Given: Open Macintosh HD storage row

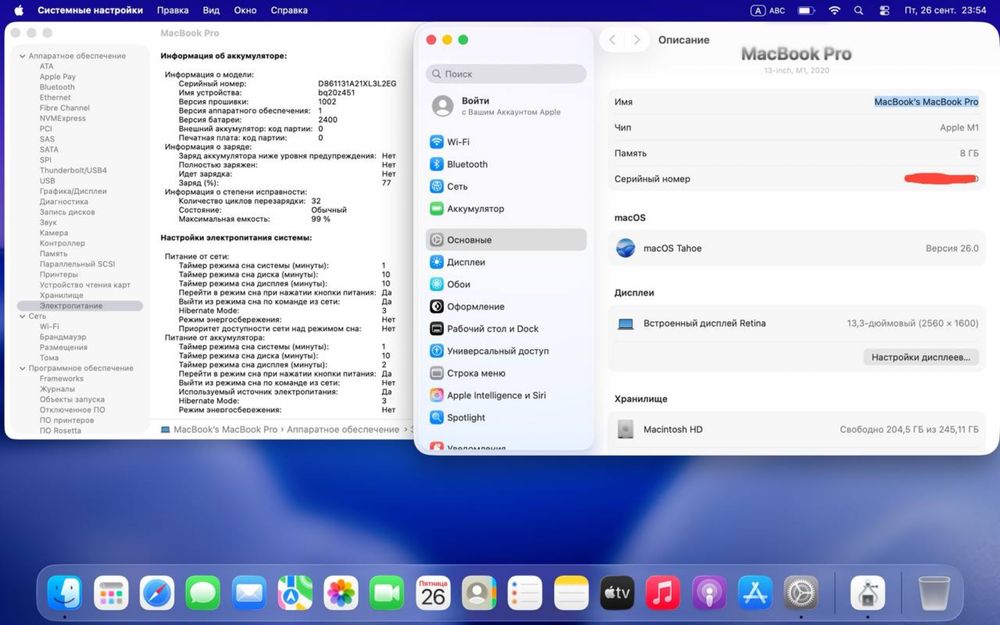Looking at the screenshot, I should pos(797,429).
